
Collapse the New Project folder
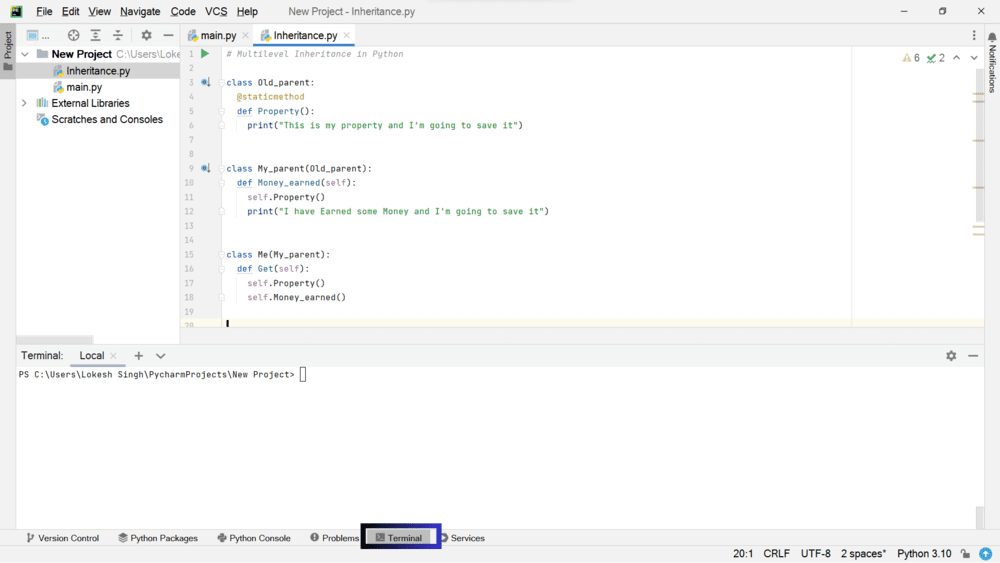pos(24,54)
